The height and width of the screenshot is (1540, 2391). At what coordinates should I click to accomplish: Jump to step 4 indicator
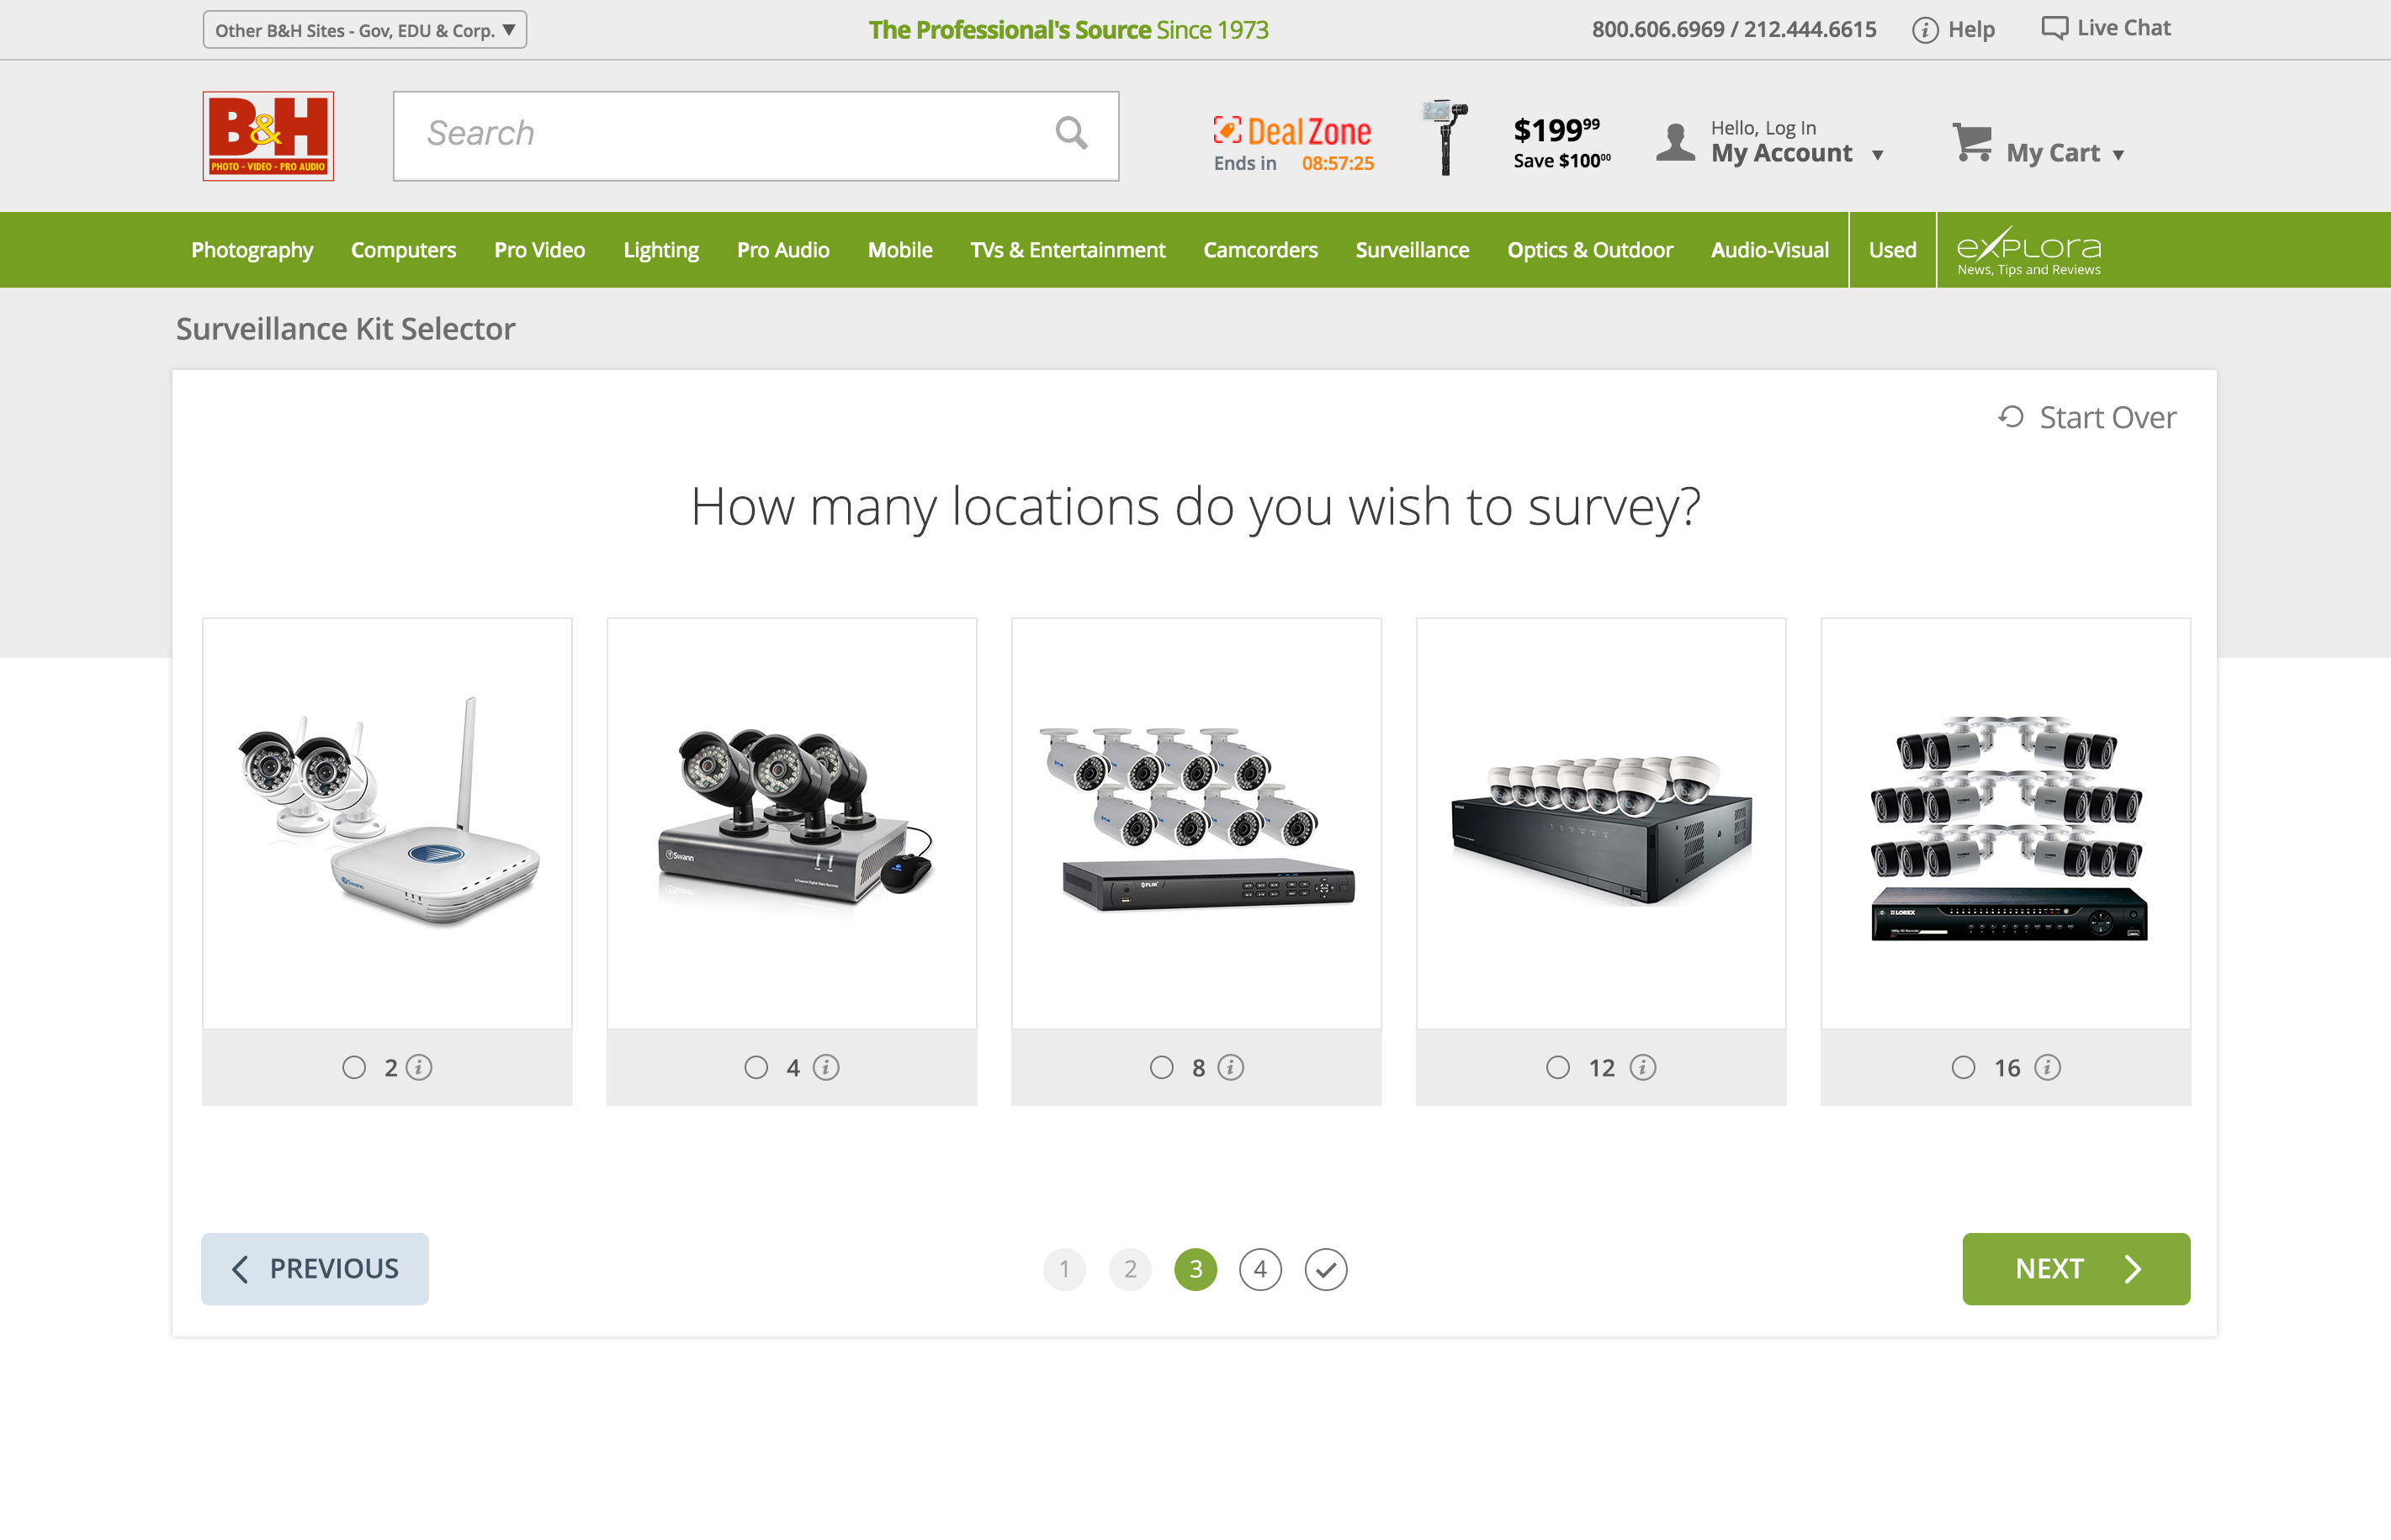pos(1261,1270)
